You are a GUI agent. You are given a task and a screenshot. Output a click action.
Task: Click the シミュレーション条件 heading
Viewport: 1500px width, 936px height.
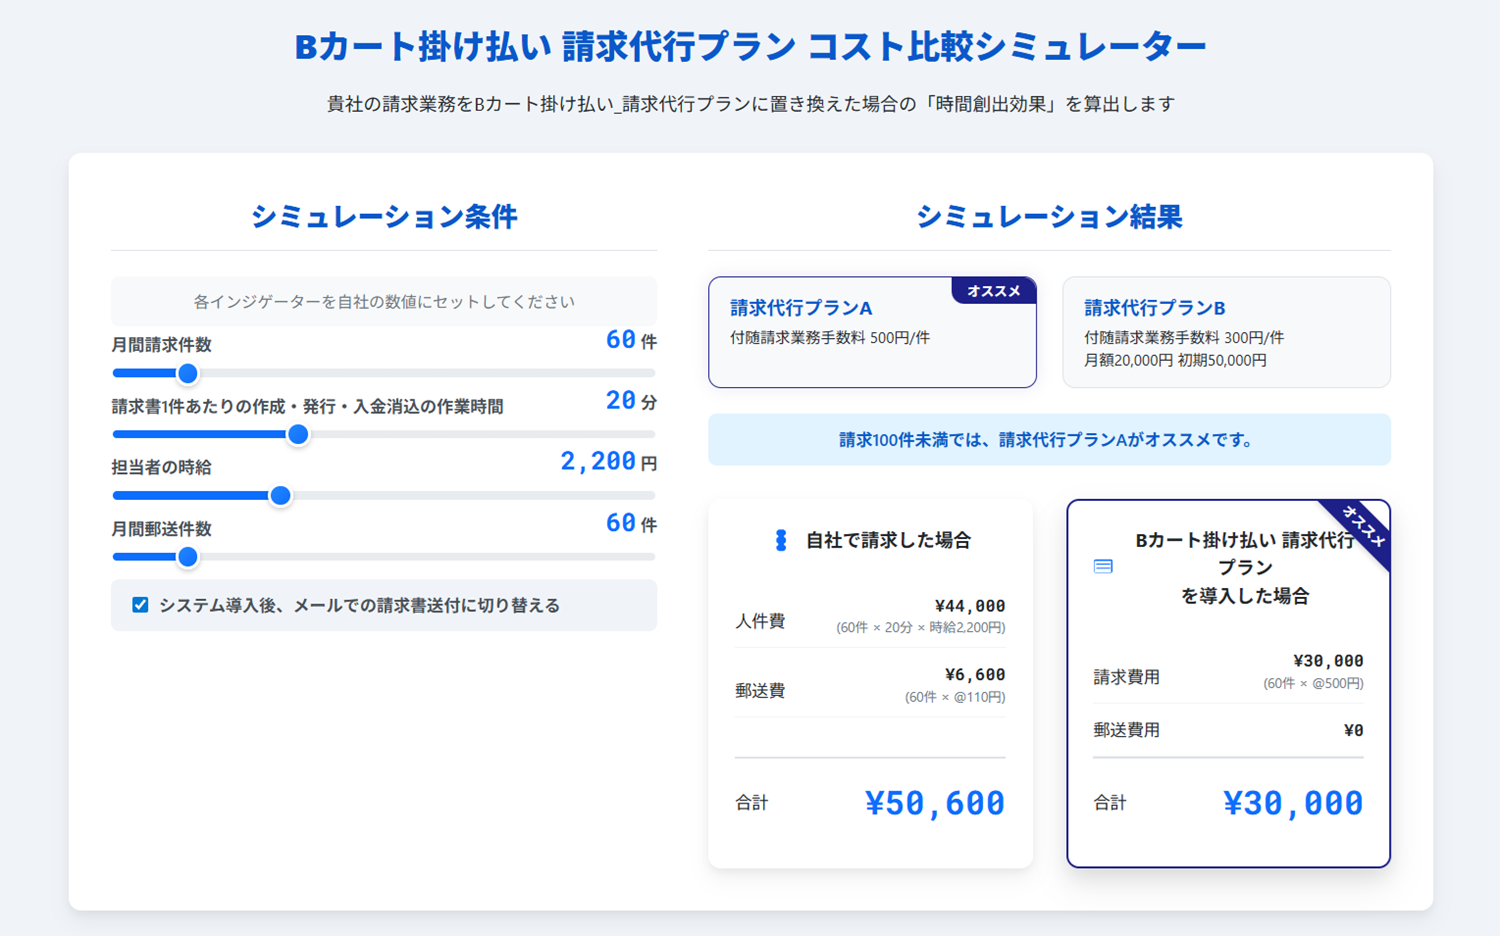pyautogui.click(x=384, y=217)
